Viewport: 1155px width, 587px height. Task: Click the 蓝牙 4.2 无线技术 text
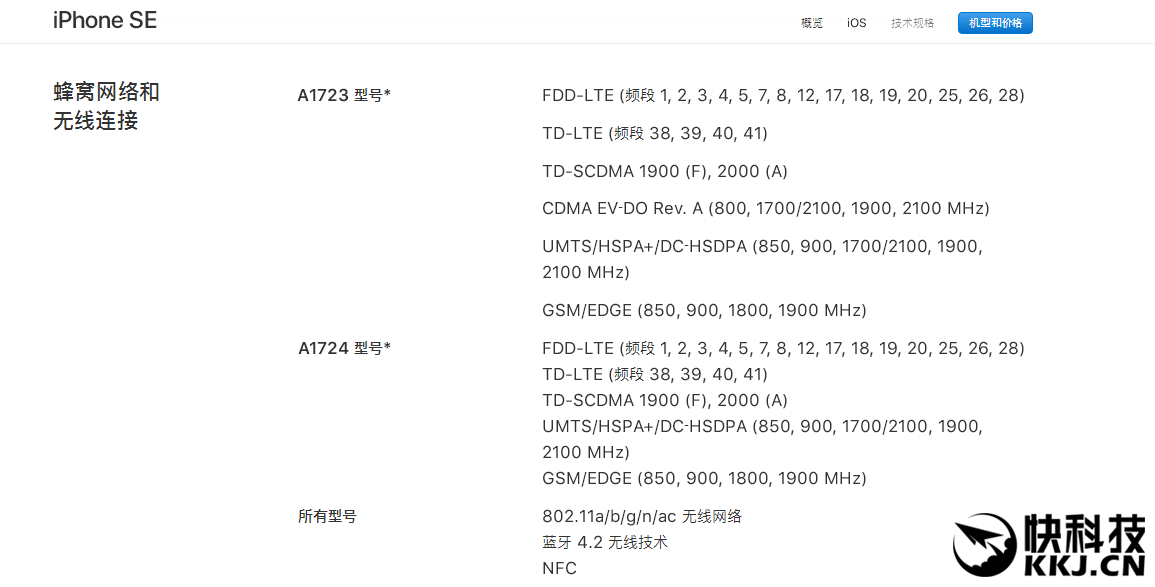click(x=605, y=543)
